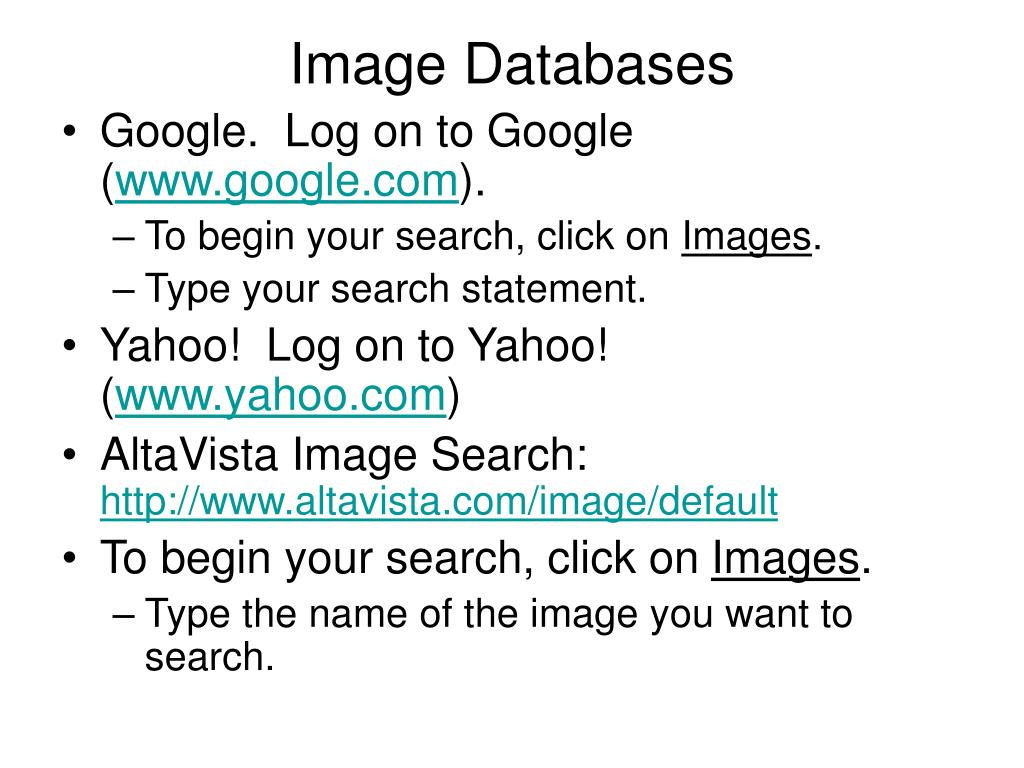Click the word 'Databases' in the title

click(x=599, y=64)
